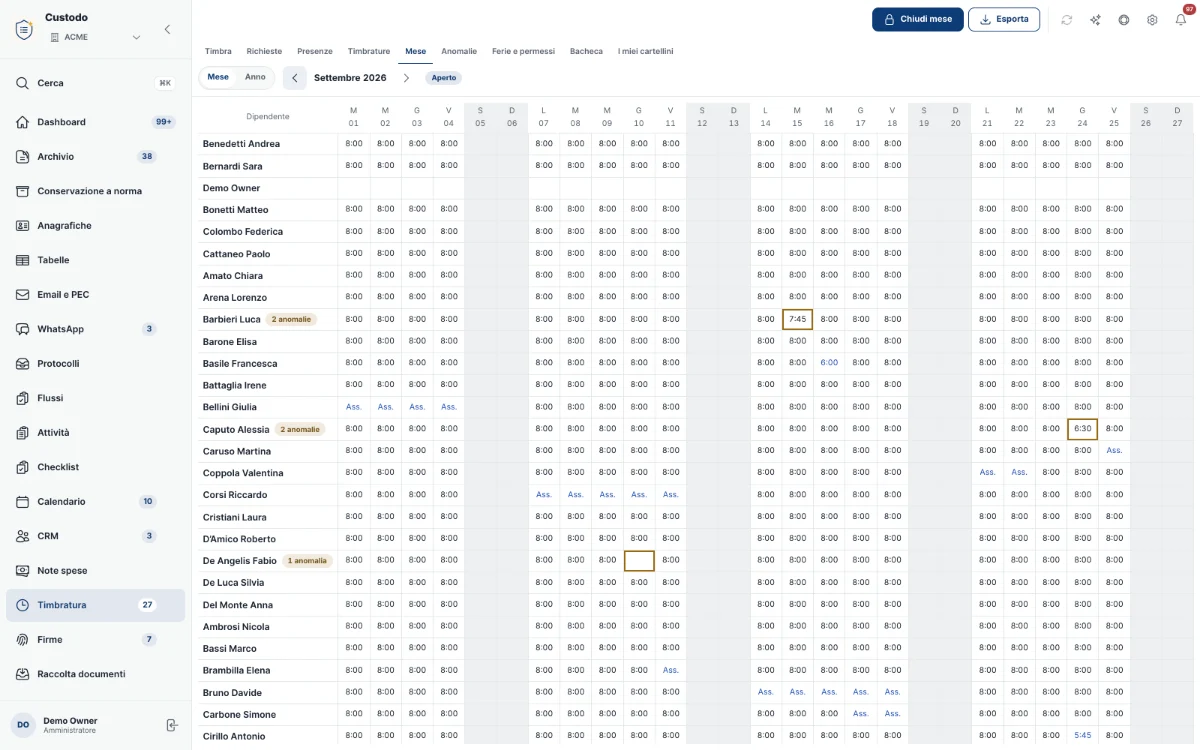Switch to the Anomalie tab
The width and height of the screenshot is (1200, 750).
pos(459,51)
